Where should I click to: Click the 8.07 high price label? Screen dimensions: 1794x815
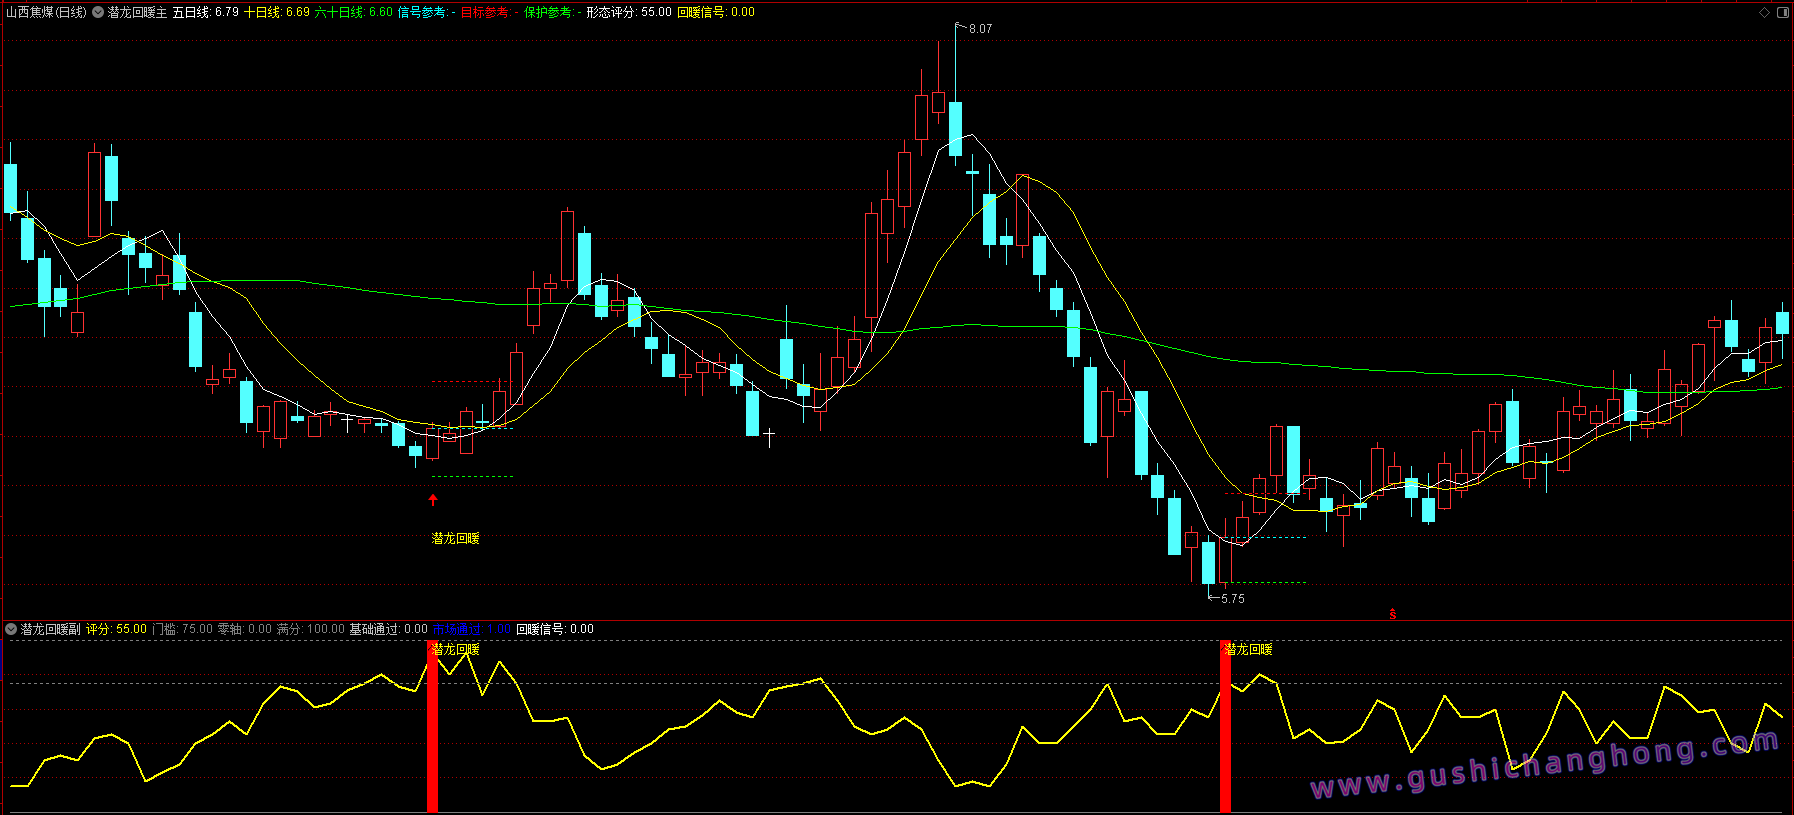981,29
